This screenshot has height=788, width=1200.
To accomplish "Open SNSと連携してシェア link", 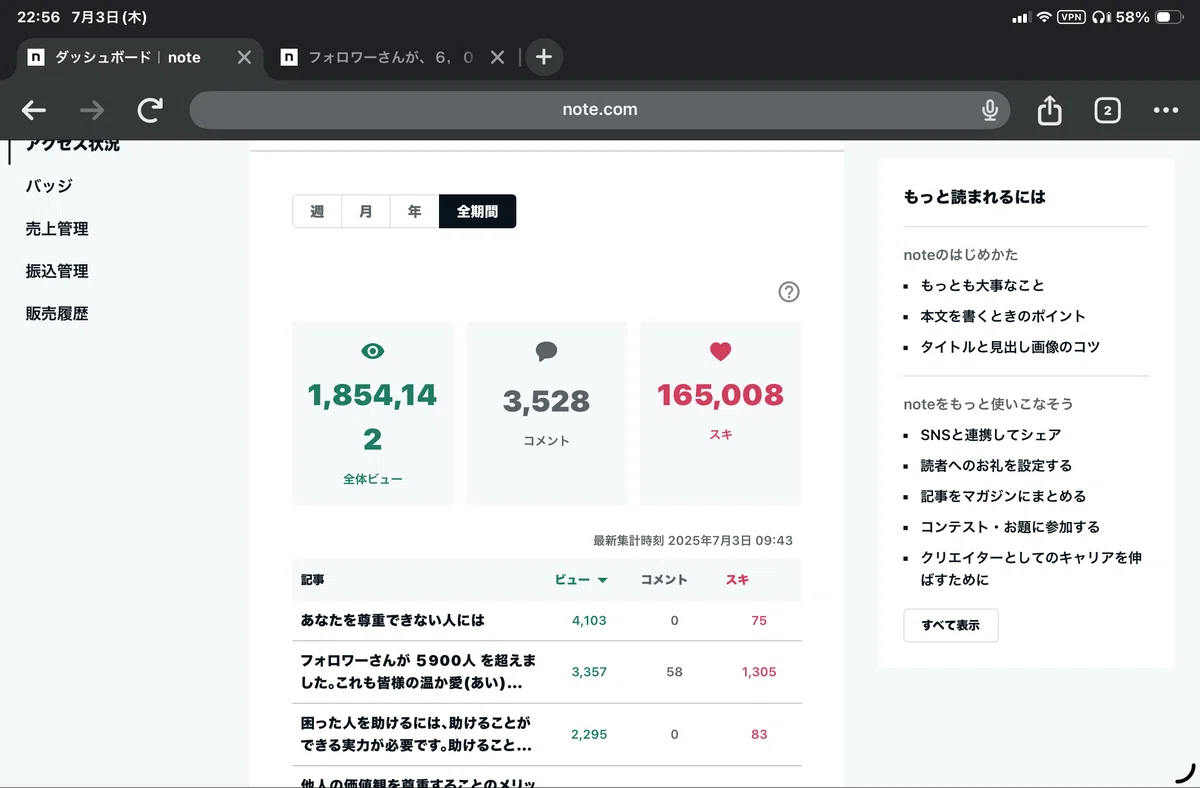I will (991, 435).
